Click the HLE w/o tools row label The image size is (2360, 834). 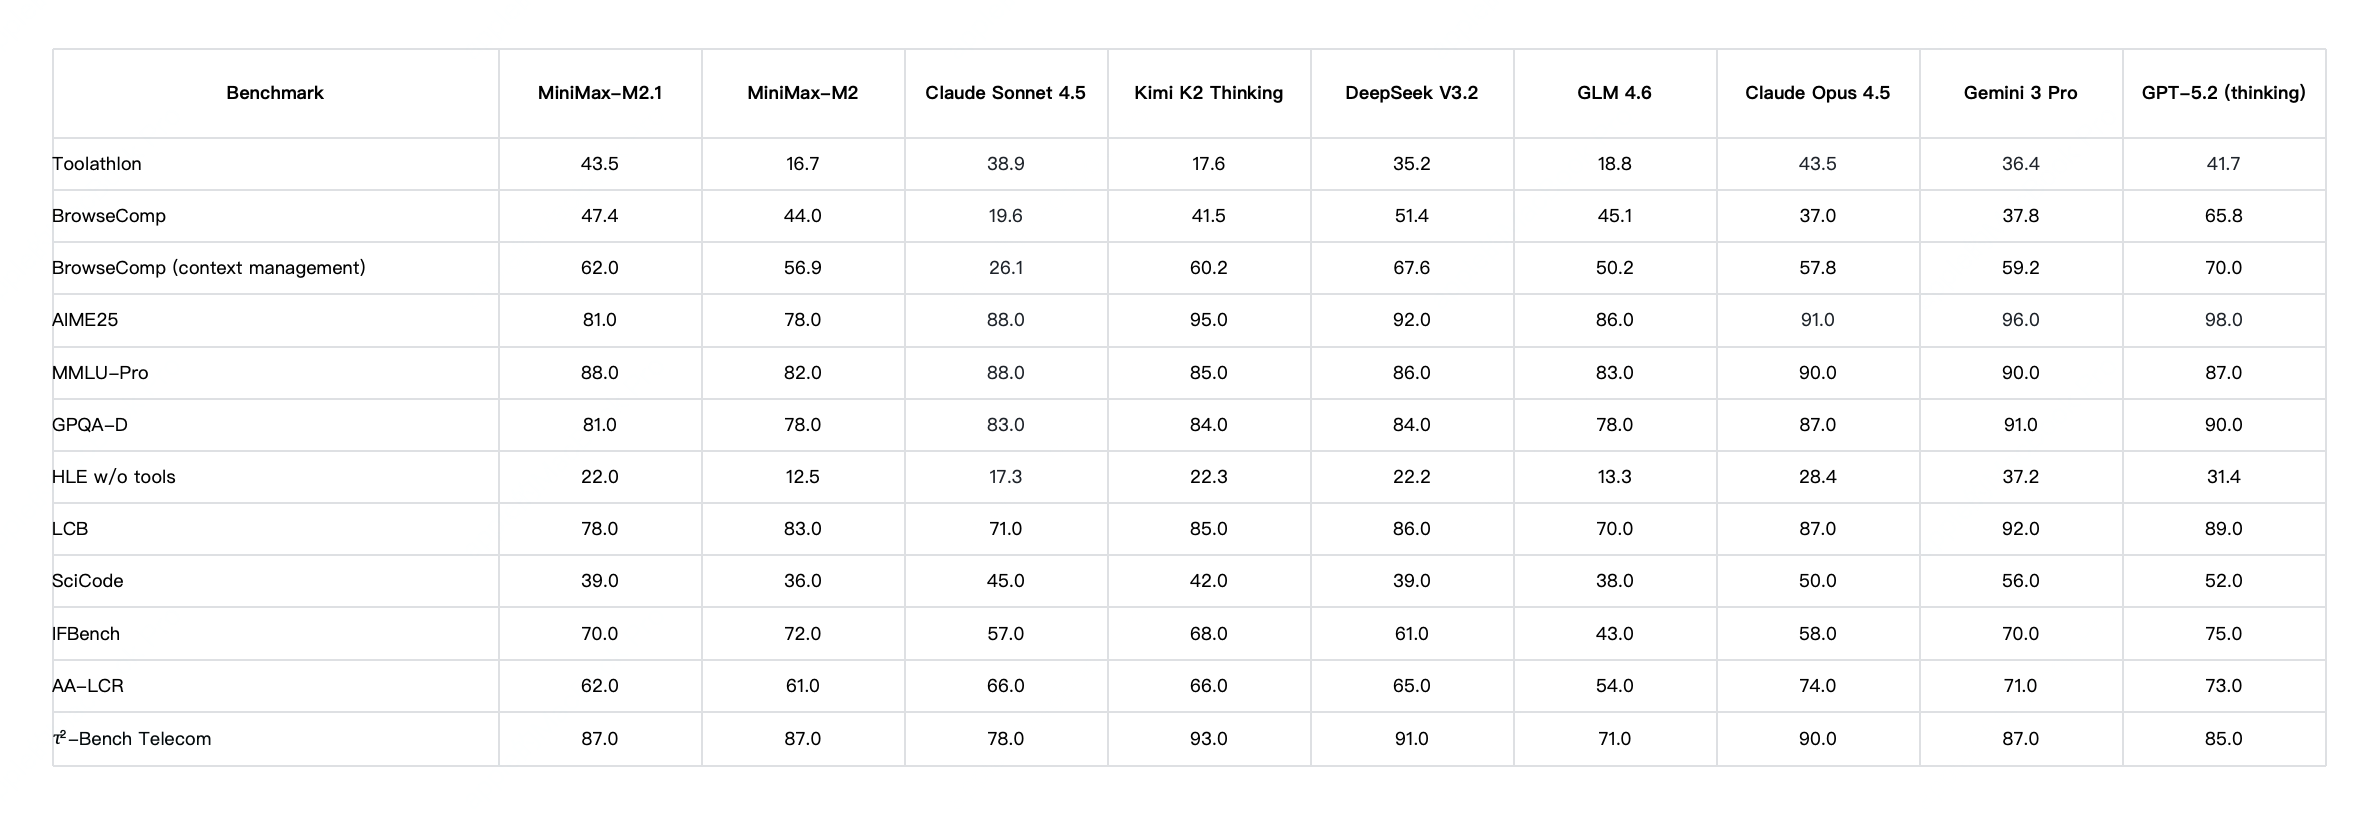pyautogui.click(x=114, y=477)
